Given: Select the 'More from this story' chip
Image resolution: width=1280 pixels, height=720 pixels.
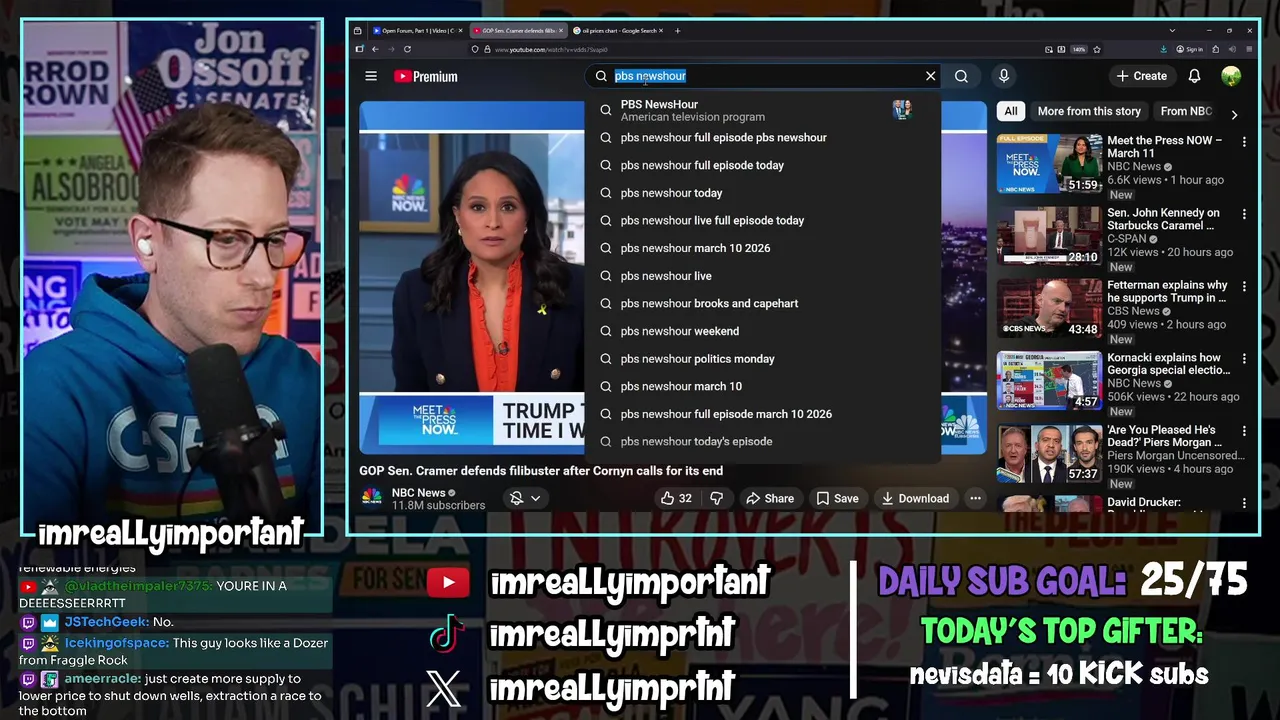Looking at the screenshot, I should point(1089,112).
